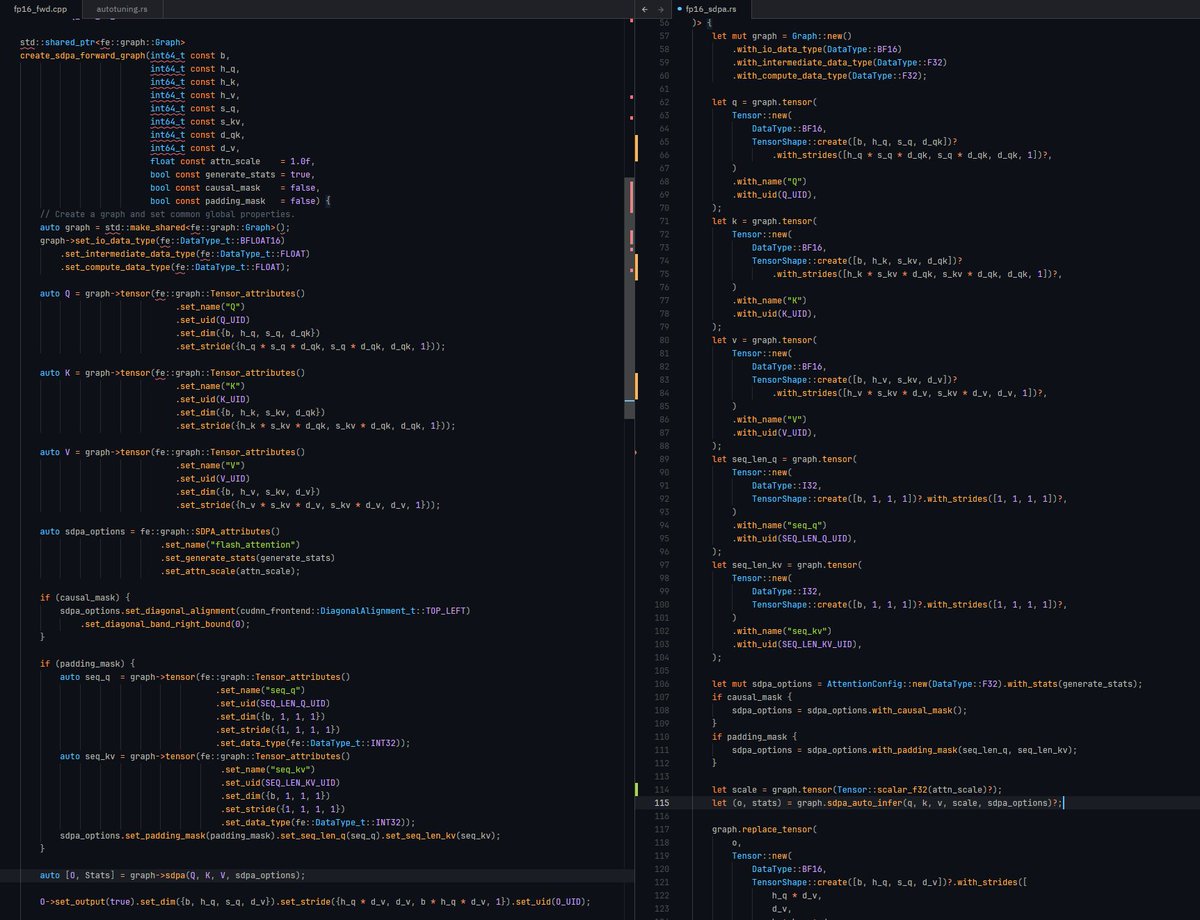Screen dimensions: 1200x920
Task: Go forward with the right arrow icon
Action: tap(661, 8)
